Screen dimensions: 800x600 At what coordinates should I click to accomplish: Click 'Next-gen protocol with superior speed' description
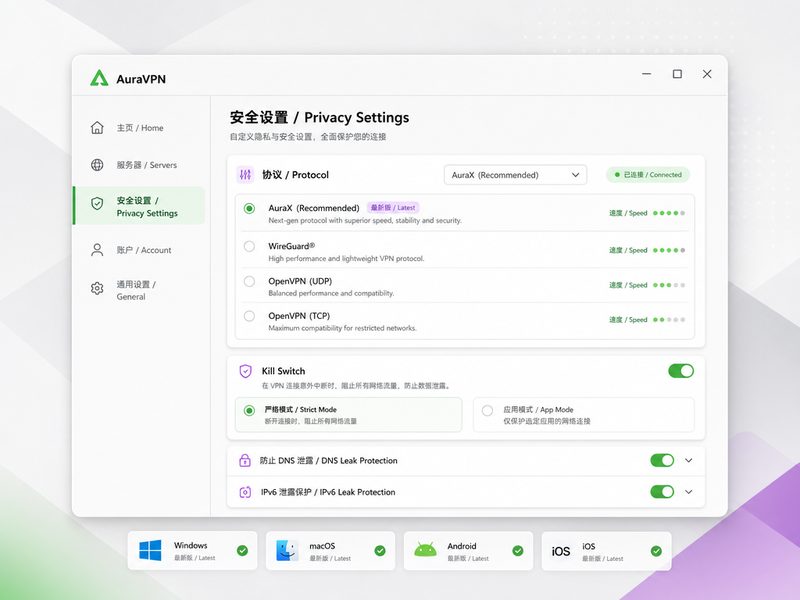(x=365, y=220)
